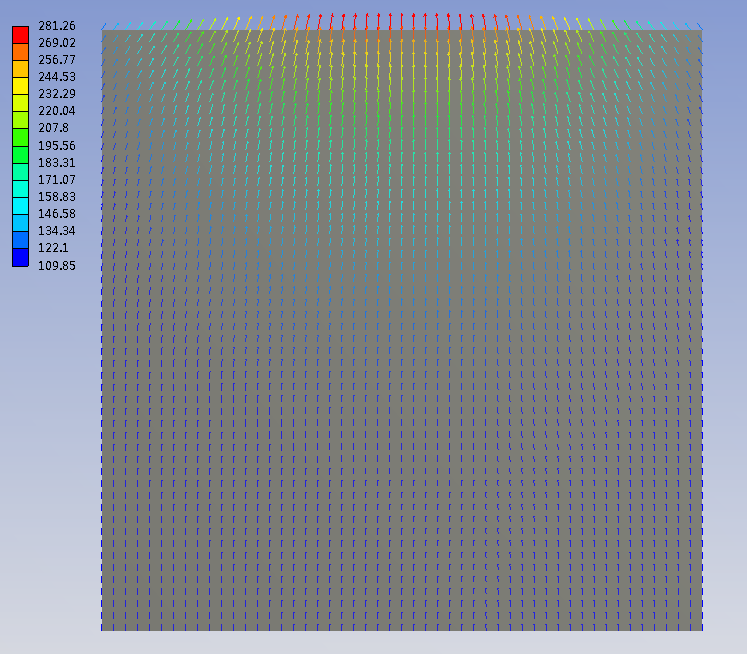
Task: Click the legend value 134.34
Action: pyautogui.click(x=57, y=231)
